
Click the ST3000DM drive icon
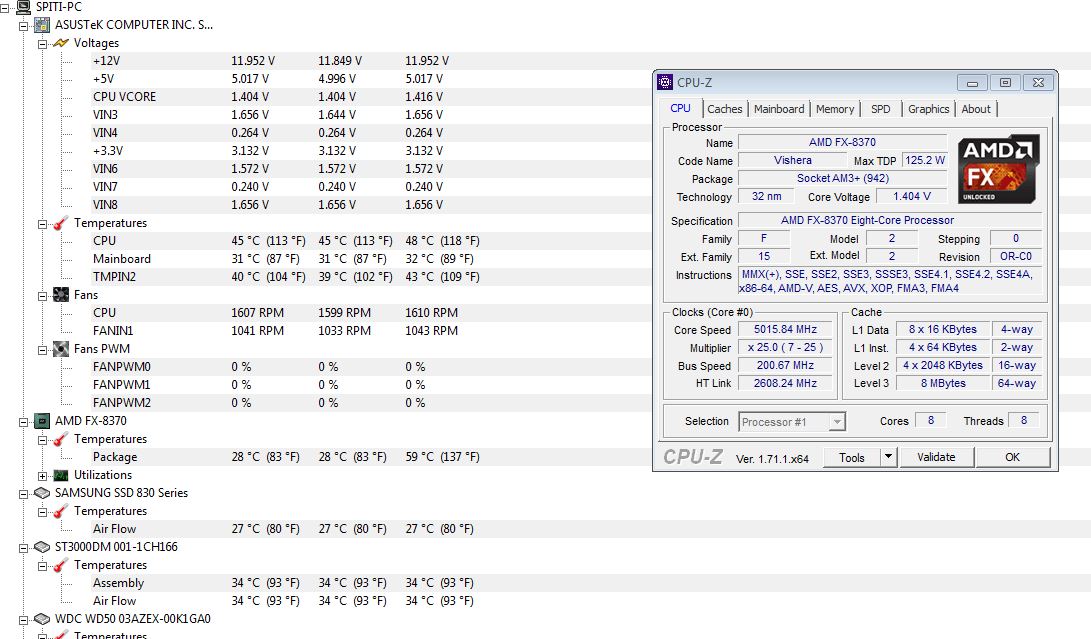42,547
